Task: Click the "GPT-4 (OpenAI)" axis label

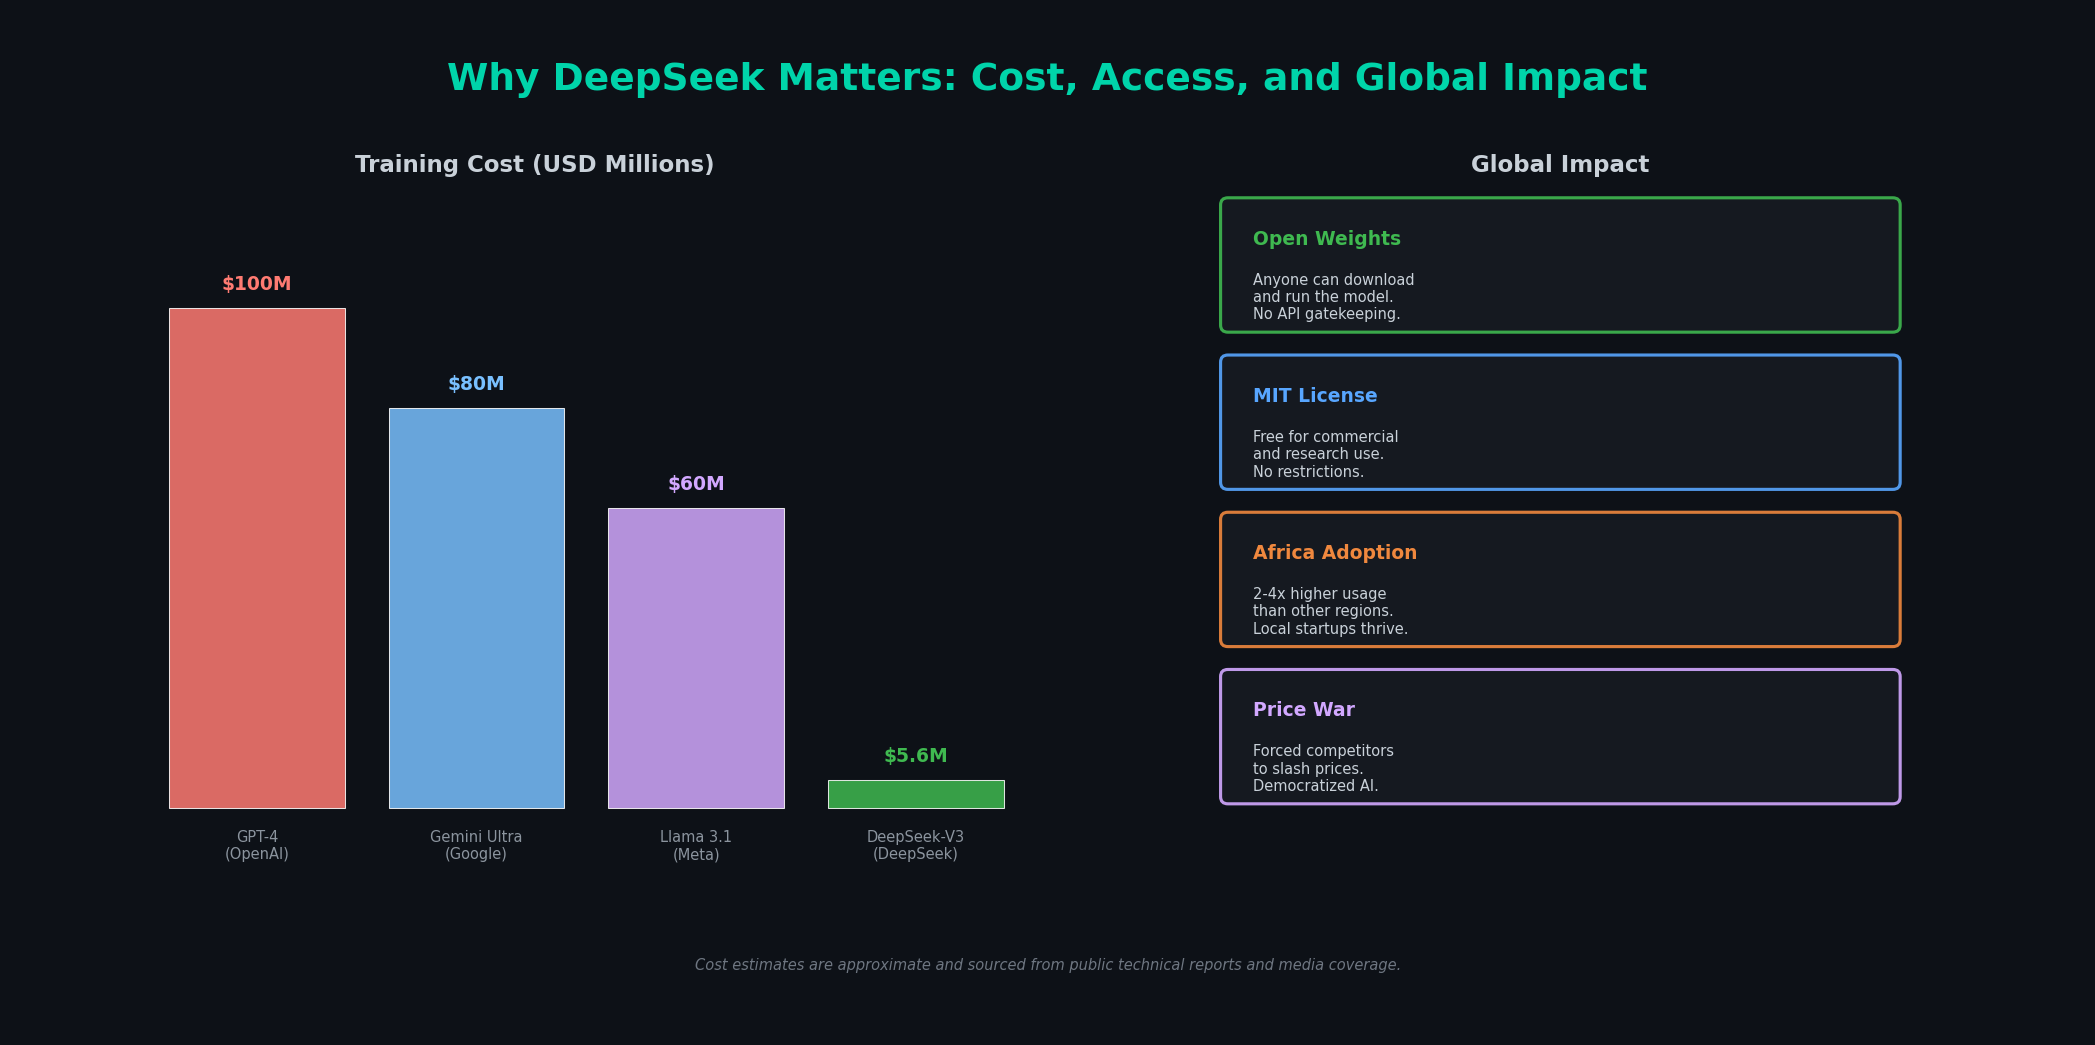Action: [257, 846]
